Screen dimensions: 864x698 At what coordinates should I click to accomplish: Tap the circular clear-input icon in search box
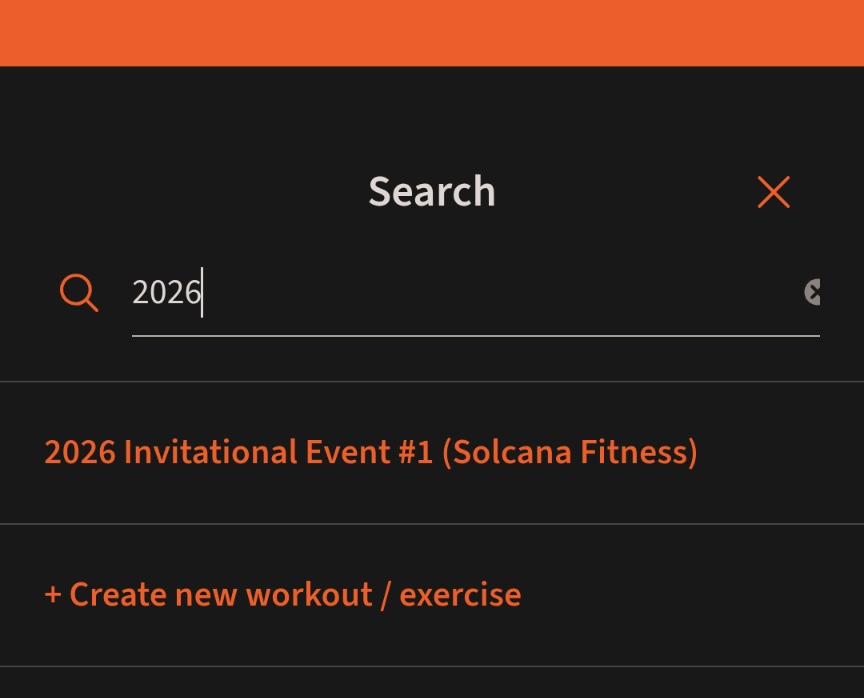pyautogui.click(x=812, y=293)
